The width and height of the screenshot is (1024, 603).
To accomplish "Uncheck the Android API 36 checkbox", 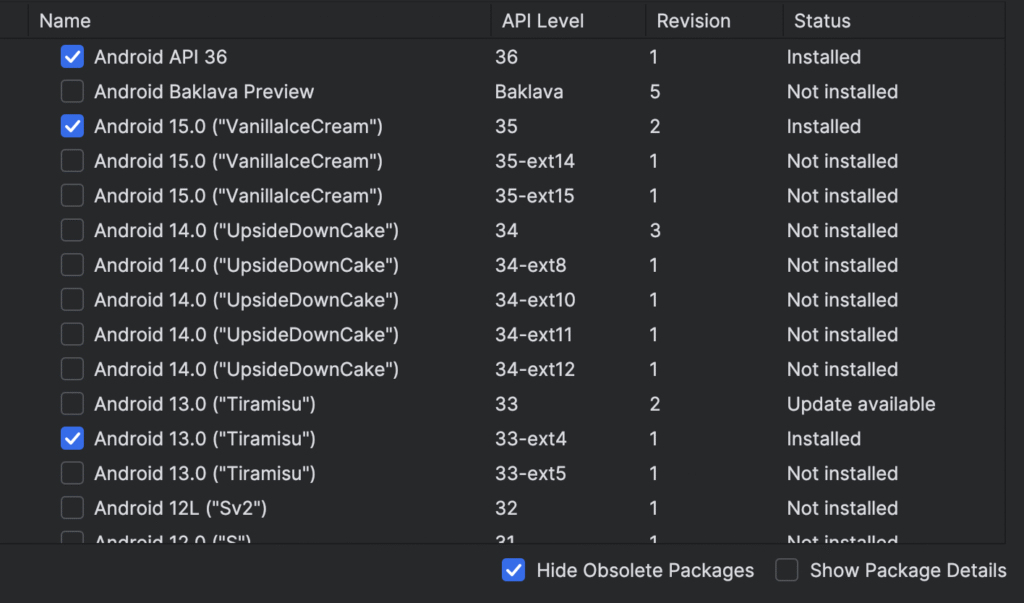I will [72, 57].
